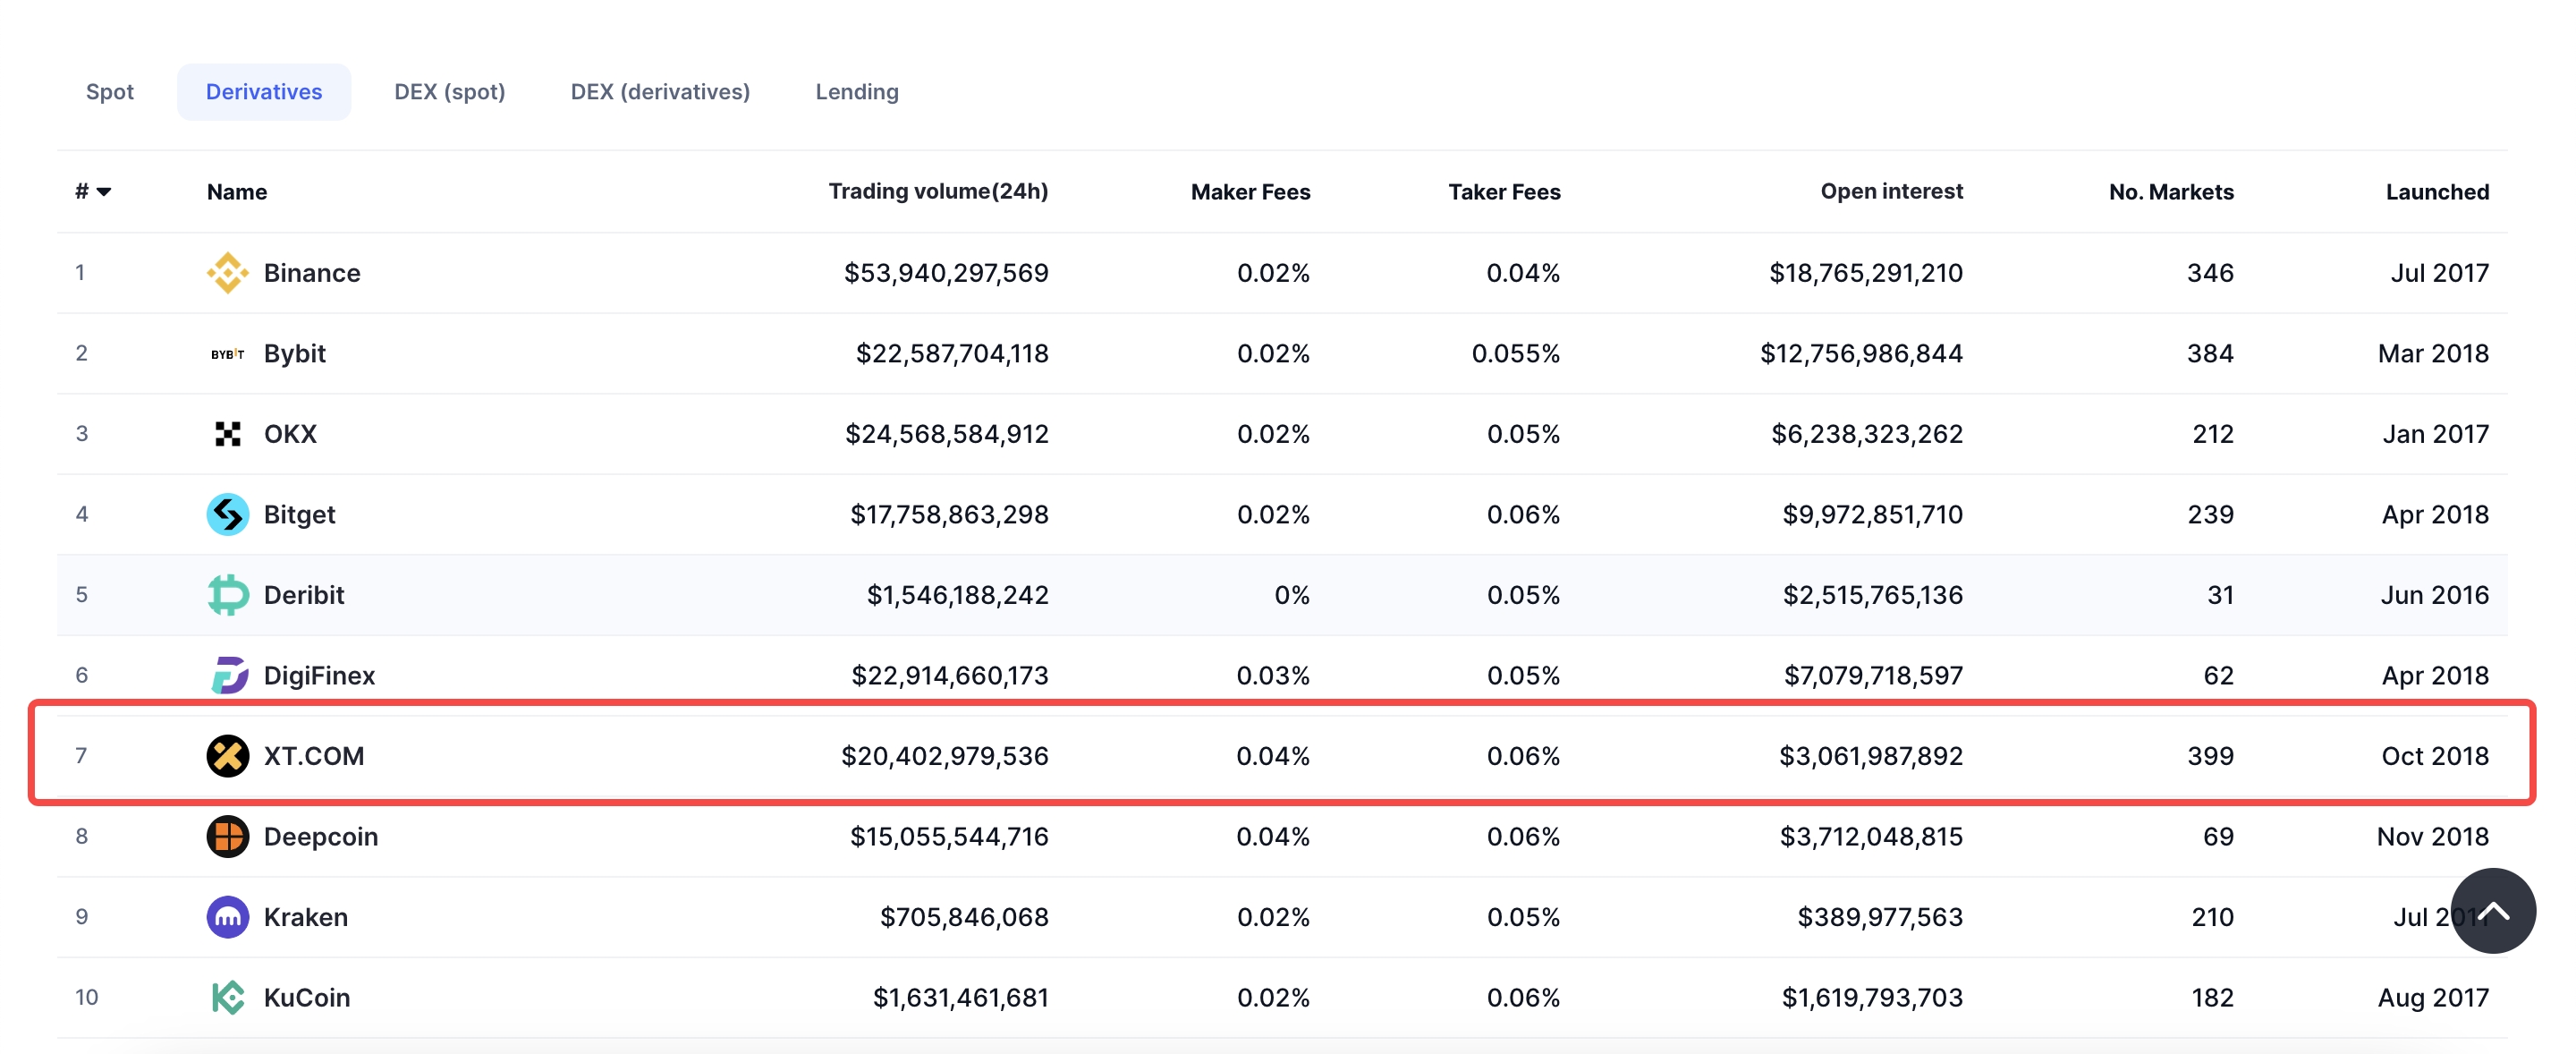Sort by Taker Fees column header

[x=1504, y=192]
